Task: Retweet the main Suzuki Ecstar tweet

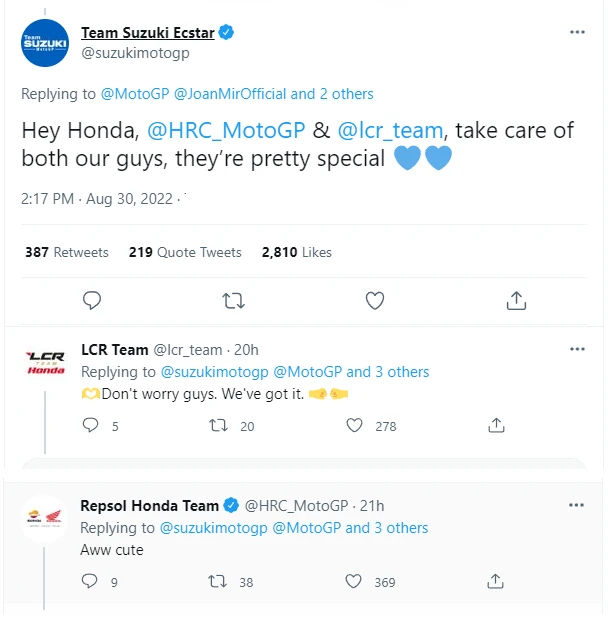Action: click(x=233, y=300)
